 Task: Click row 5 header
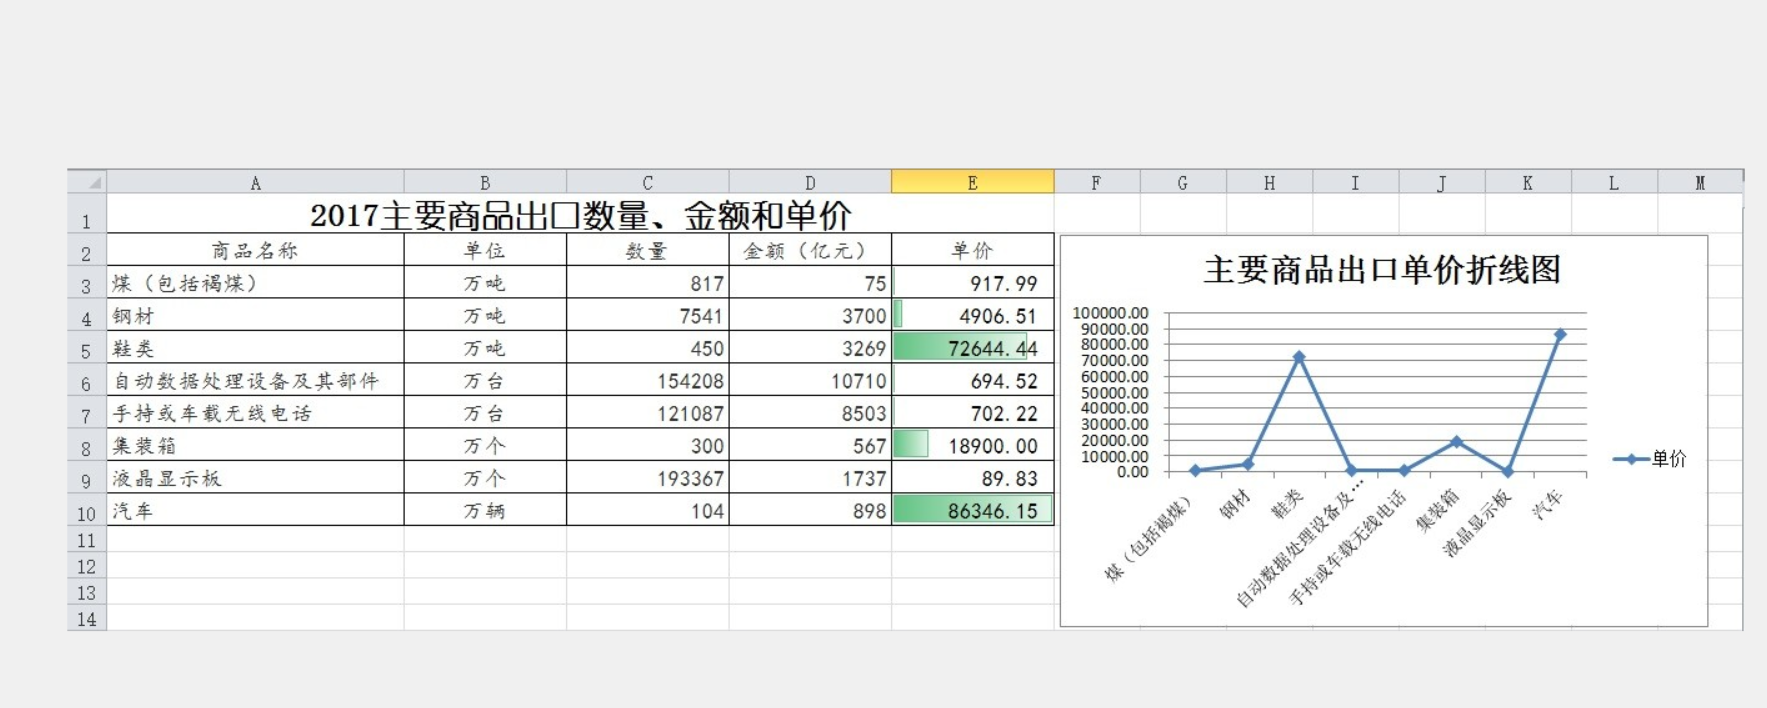pos(86,350)
